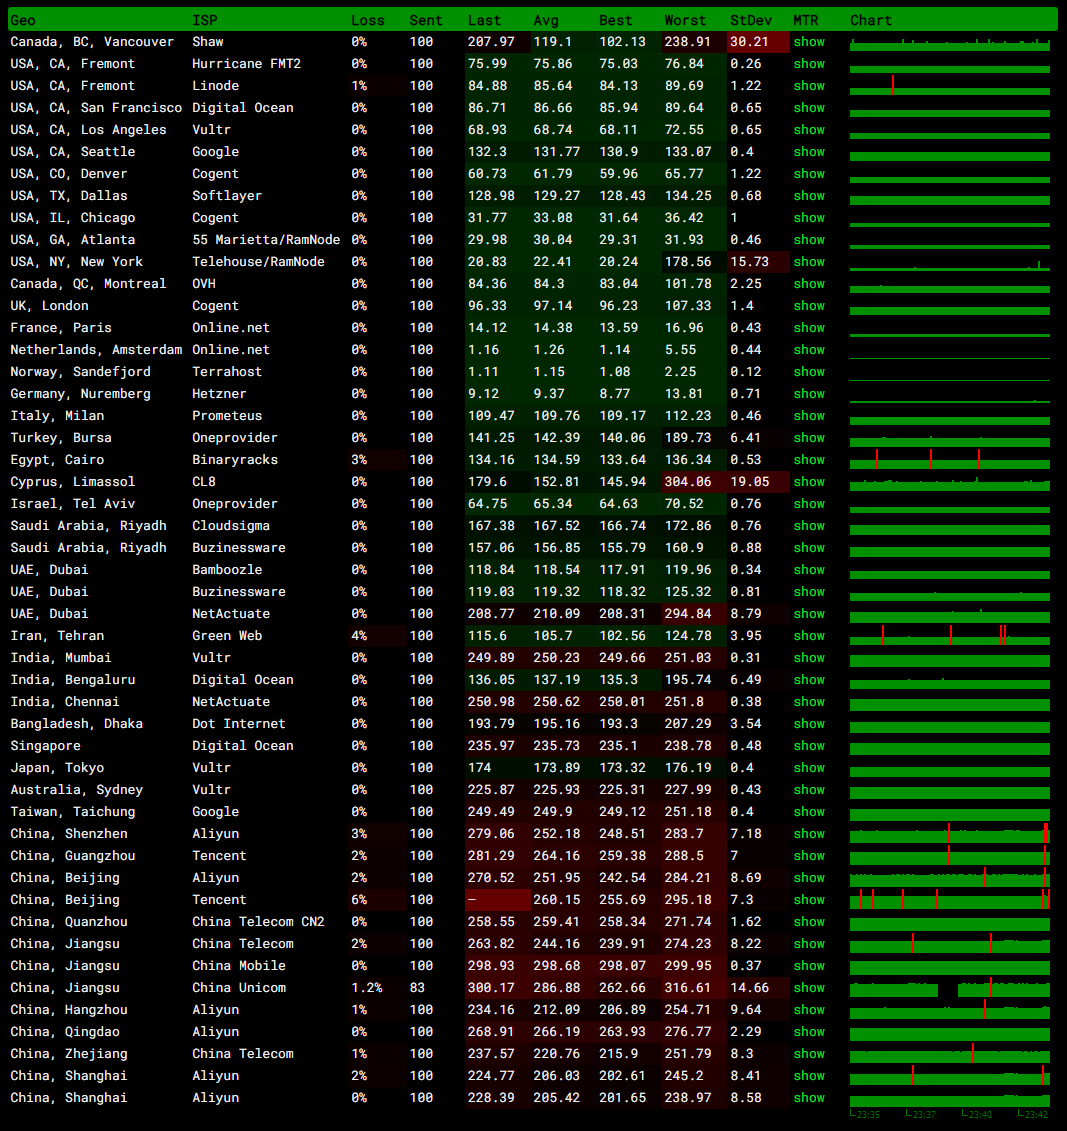Open show link for Tehran Green Web

[809, 635]
